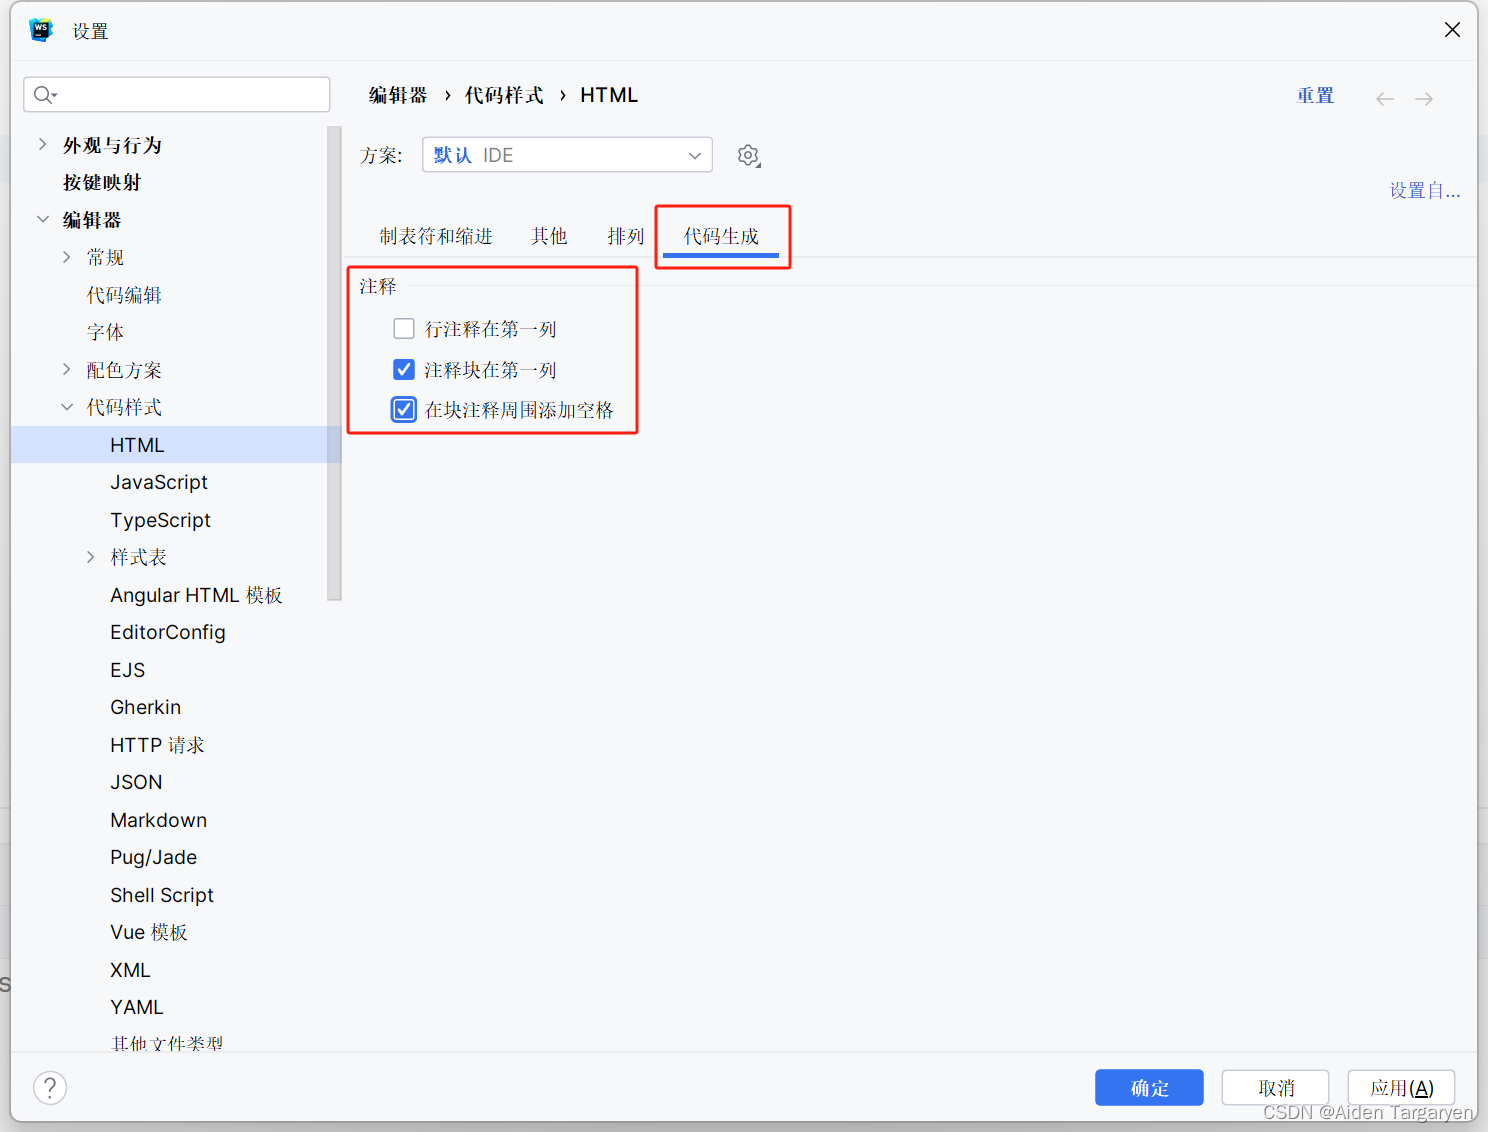
Task: Select the 代码生成 tab
Action: (721, 236)
